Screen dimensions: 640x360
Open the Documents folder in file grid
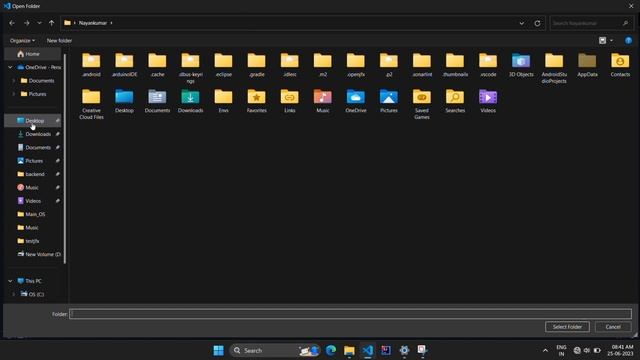(x=157, y=101)
